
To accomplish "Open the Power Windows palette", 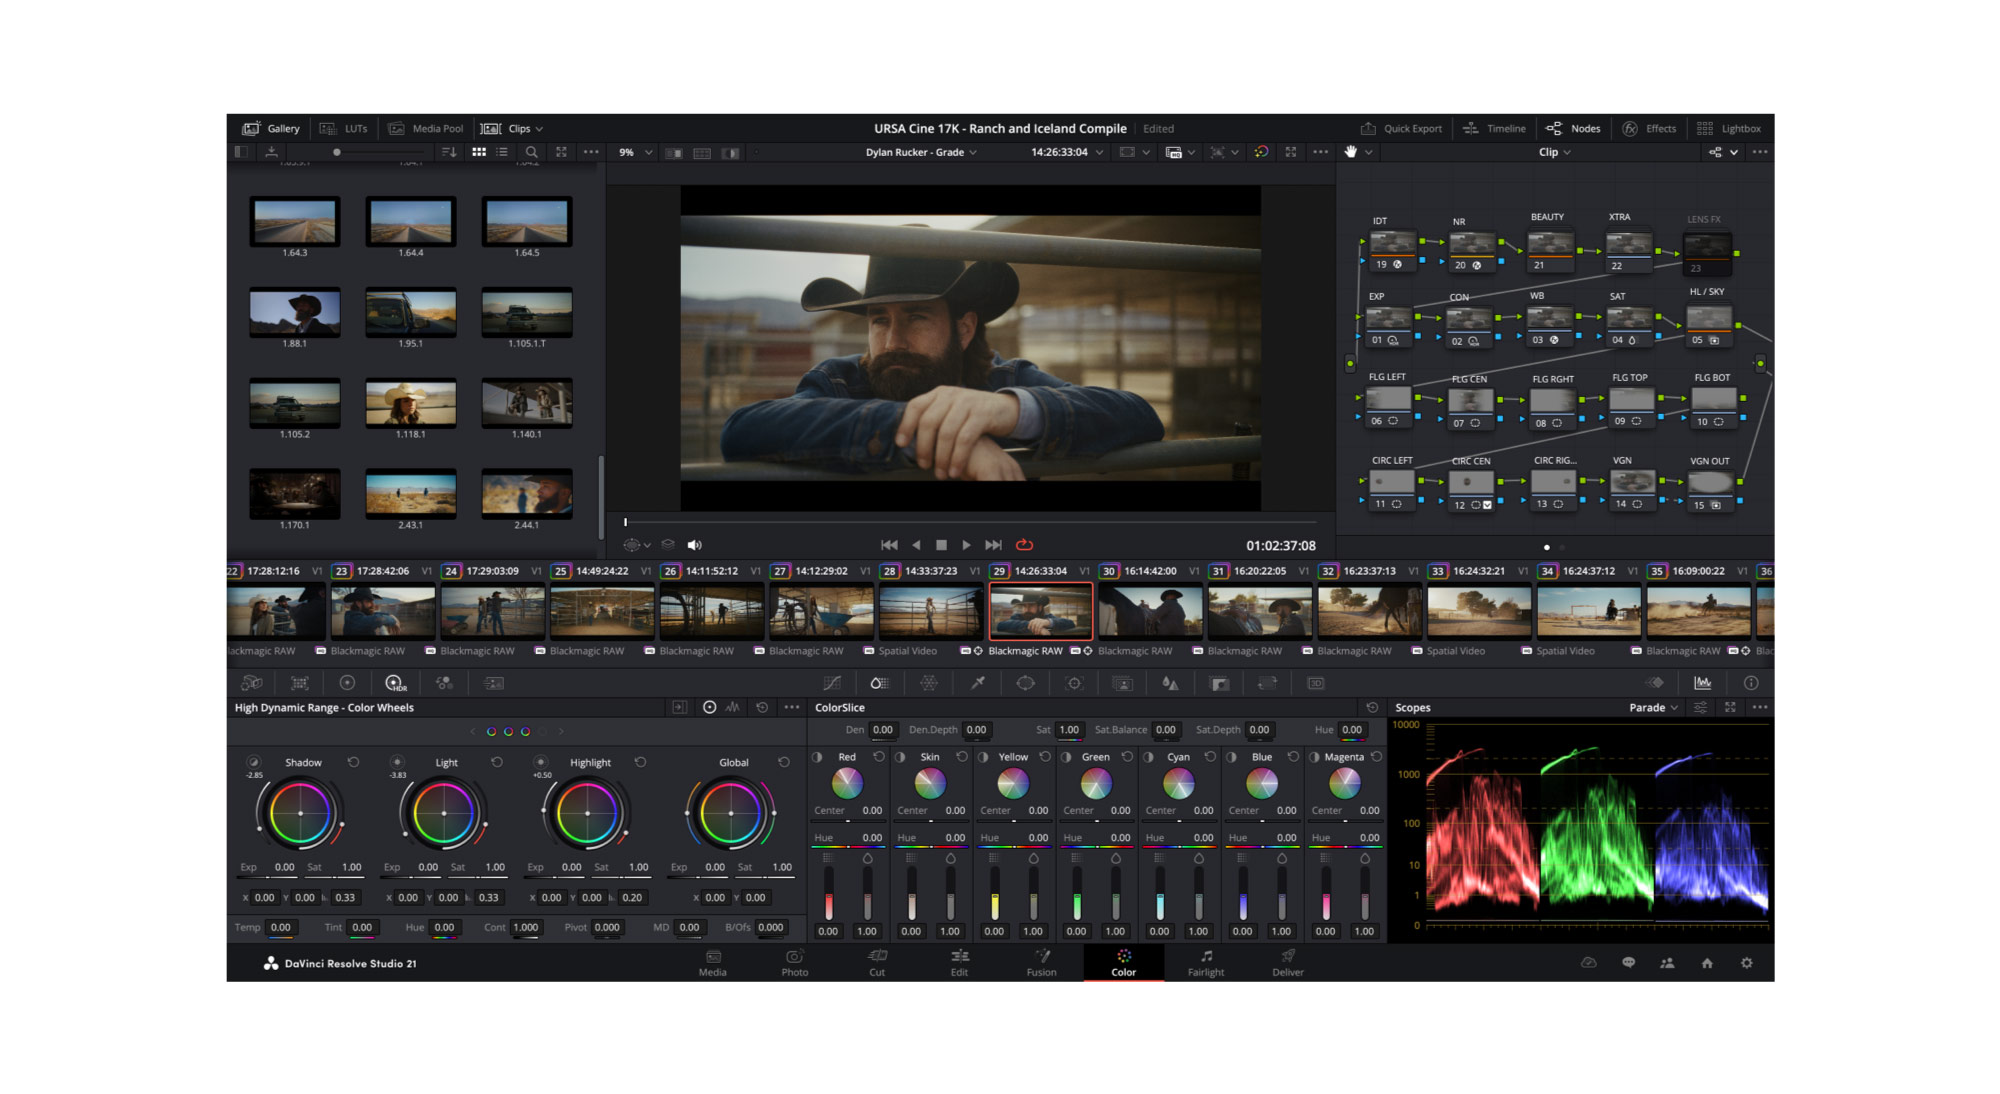I will [x=1026, y=683].
